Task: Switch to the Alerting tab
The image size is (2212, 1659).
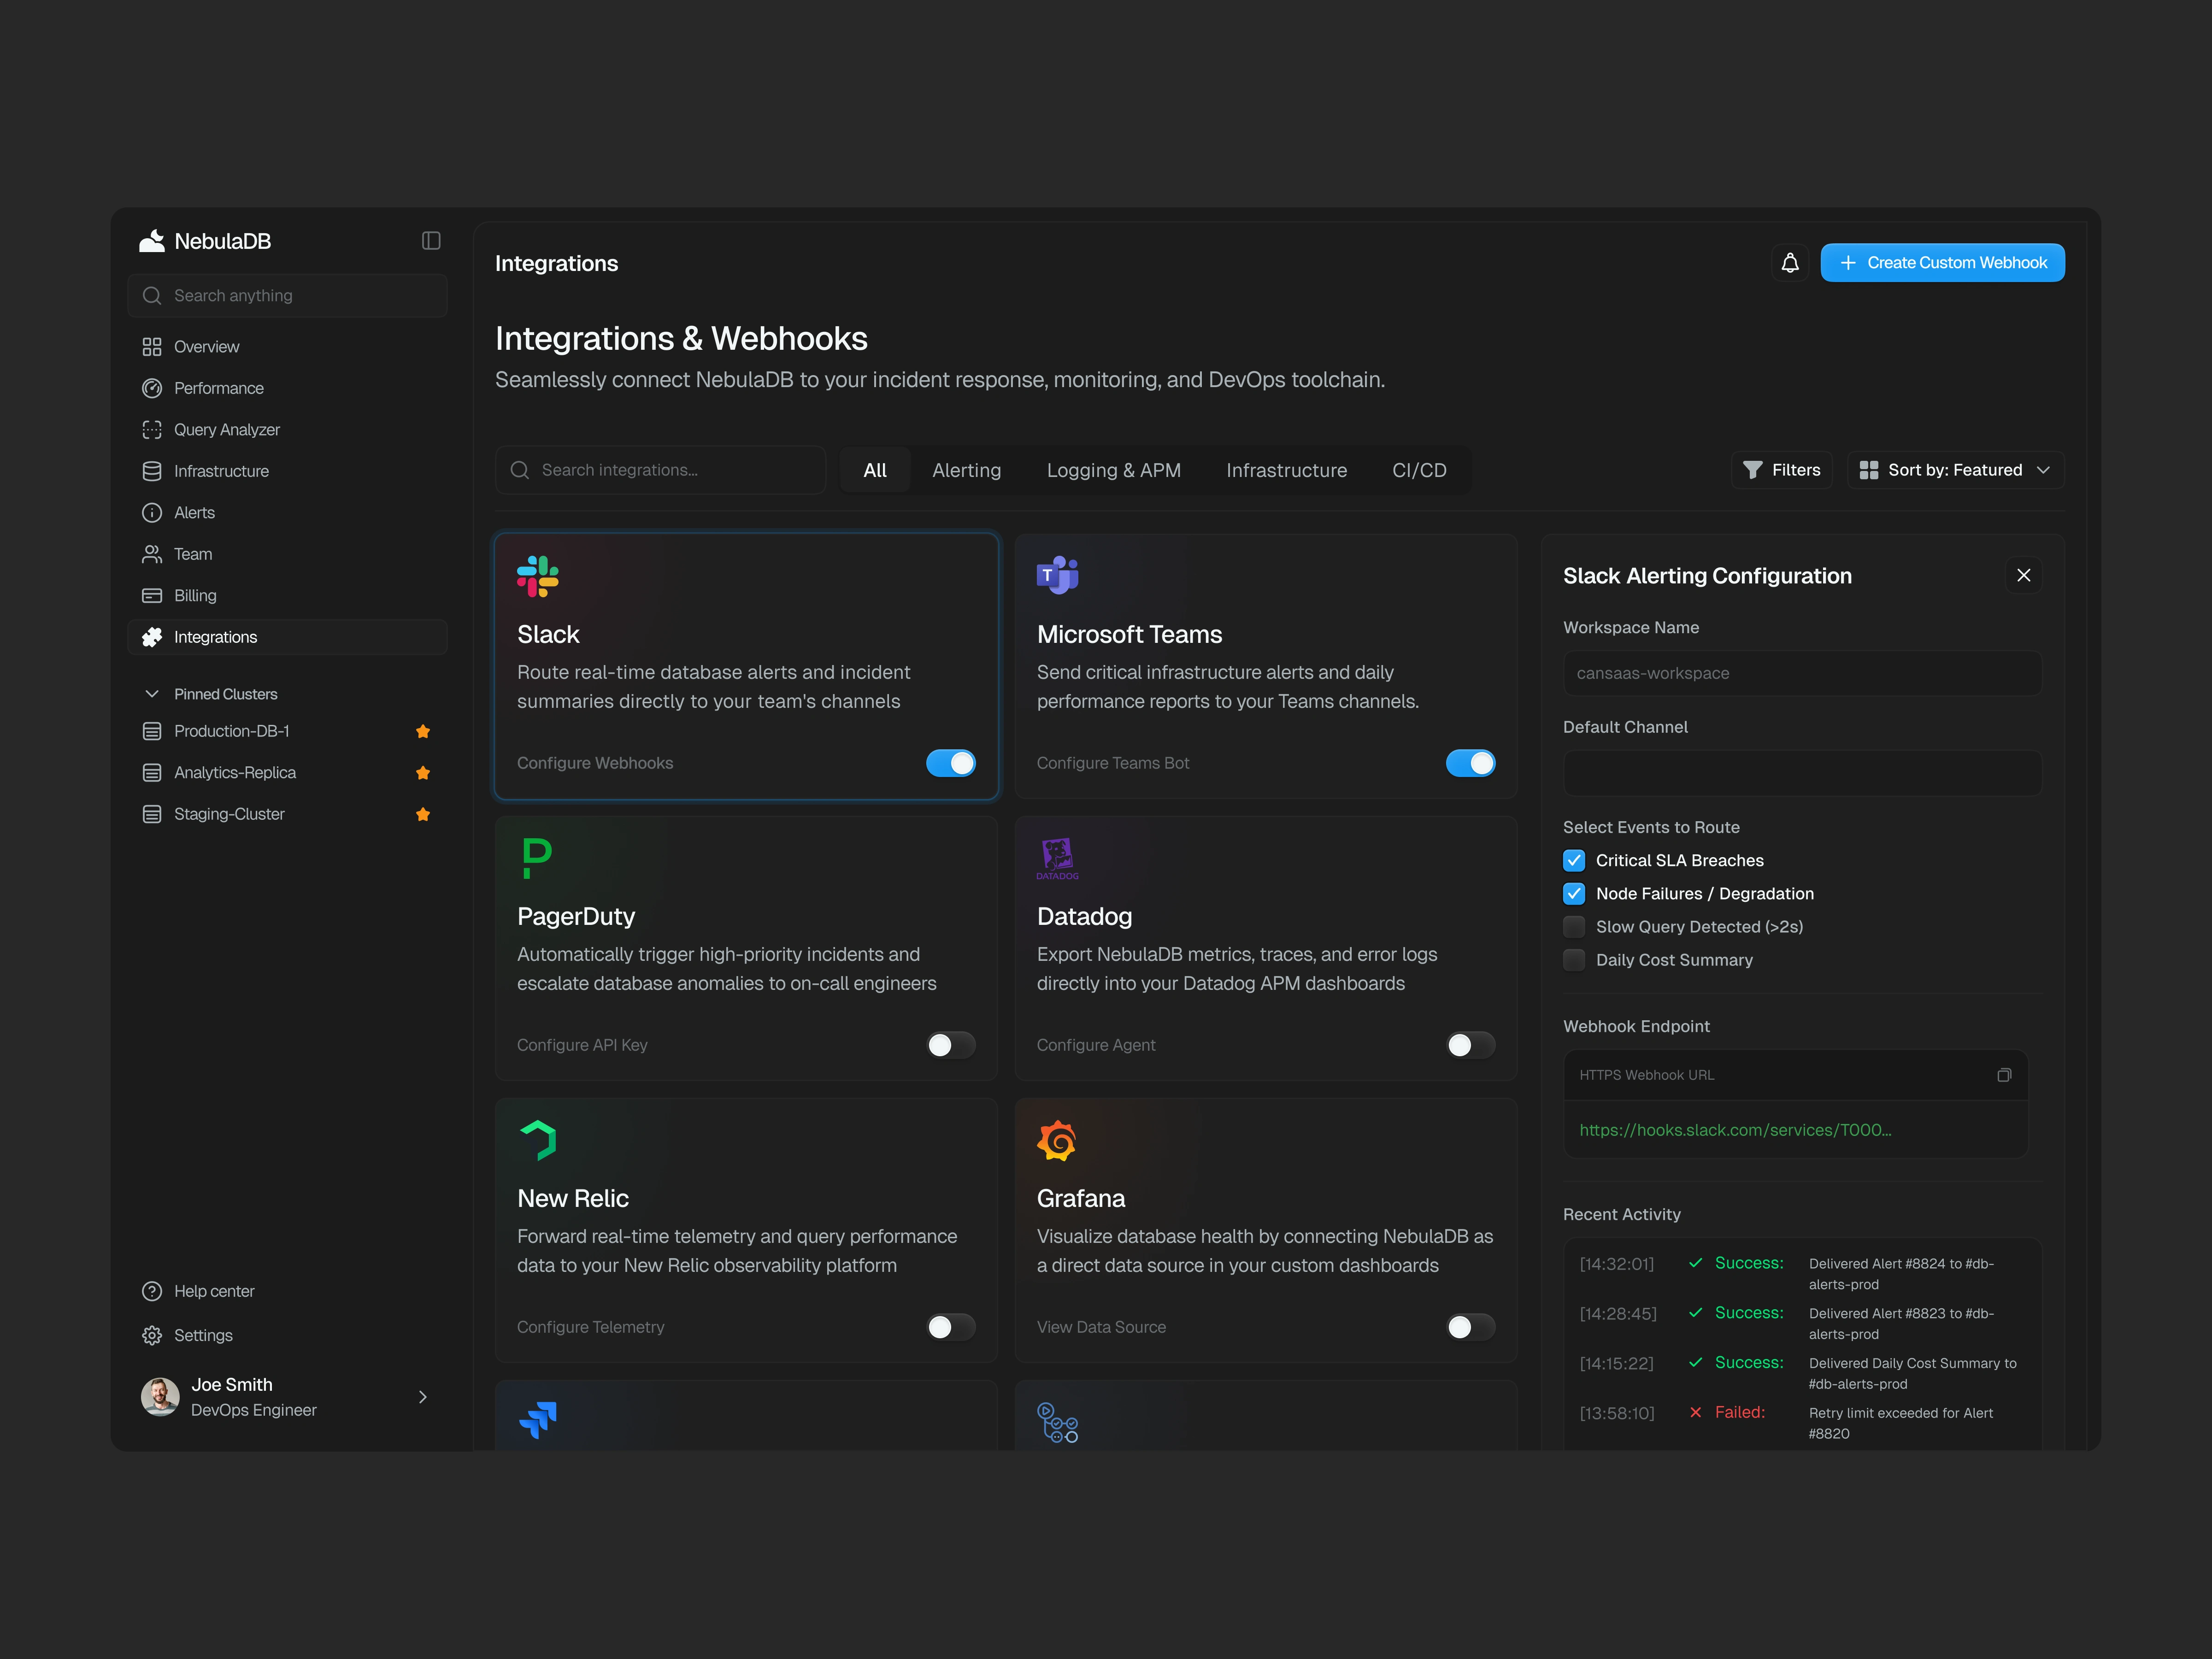Action: click(966, 470)
